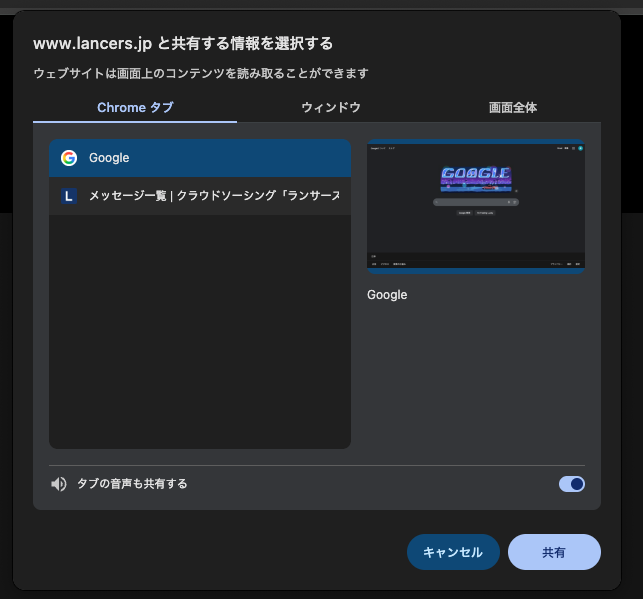Click the タブの音声も共有する label text
The height and width of the screenshot is (599, 643).
click(x=132, y=484)
